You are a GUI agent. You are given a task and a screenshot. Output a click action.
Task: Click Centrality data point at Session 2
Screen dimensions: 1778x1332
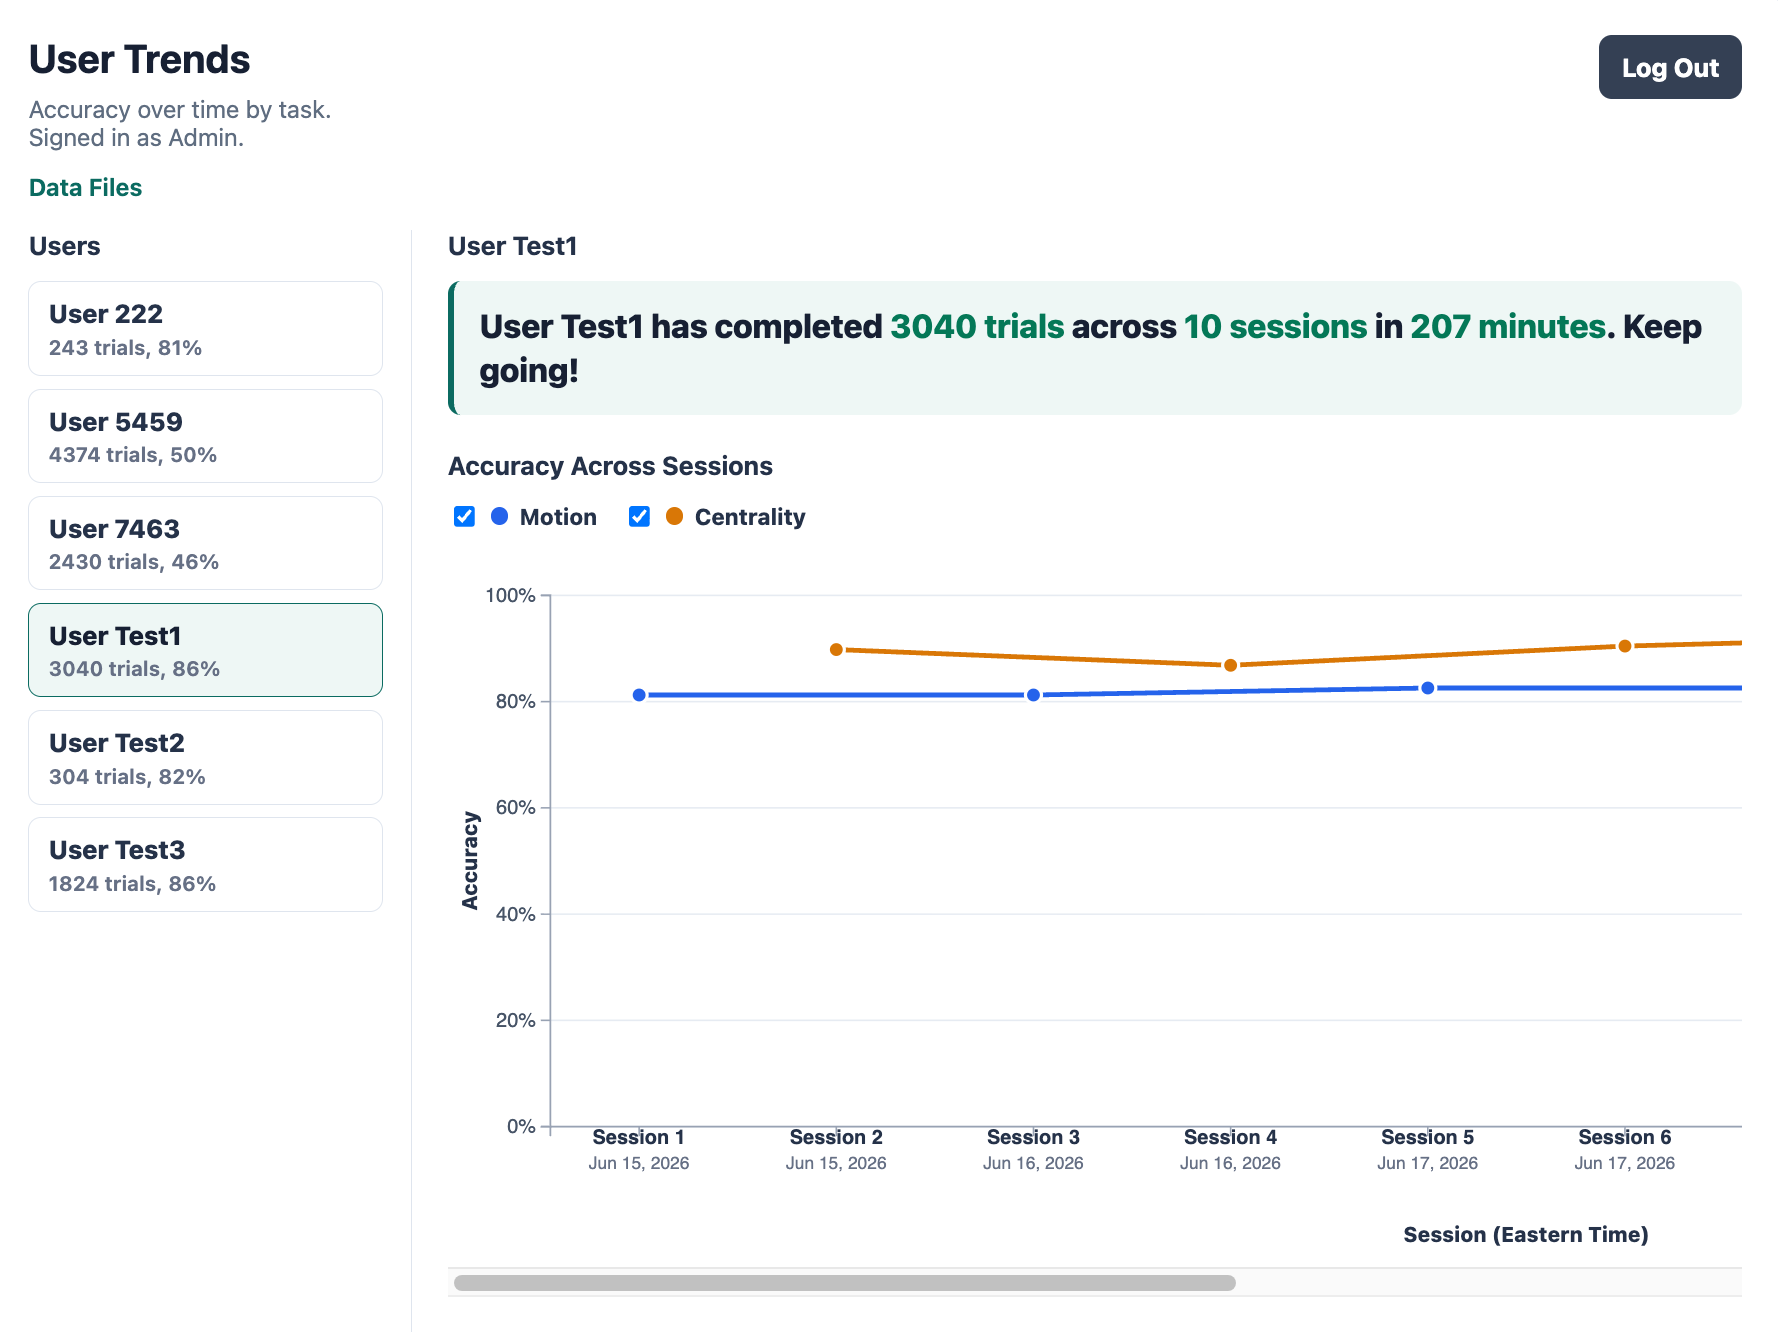[836, 650]
